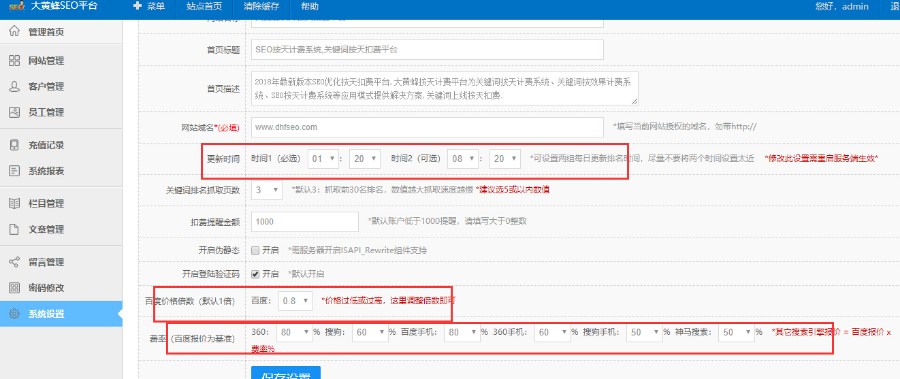Open the 时间1 minute dropdown showing 20
Screen dimensions: 900x379
pyautogui.click(x=365, y=158)
